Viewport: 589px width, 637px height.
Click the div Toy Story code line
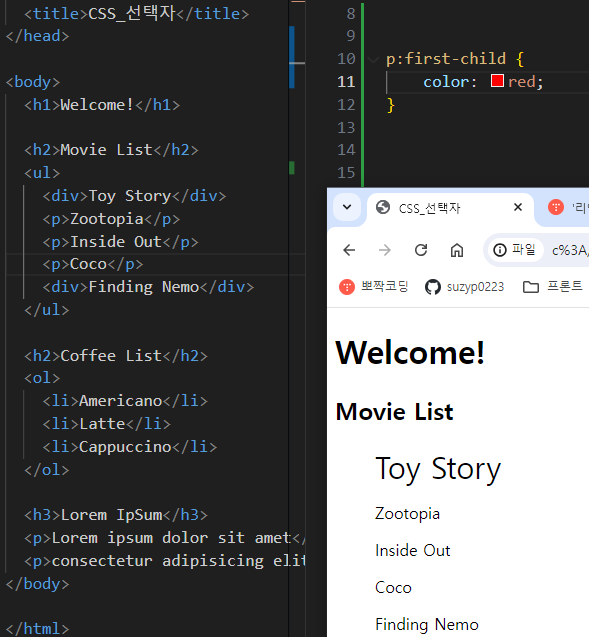pos(134,196)
